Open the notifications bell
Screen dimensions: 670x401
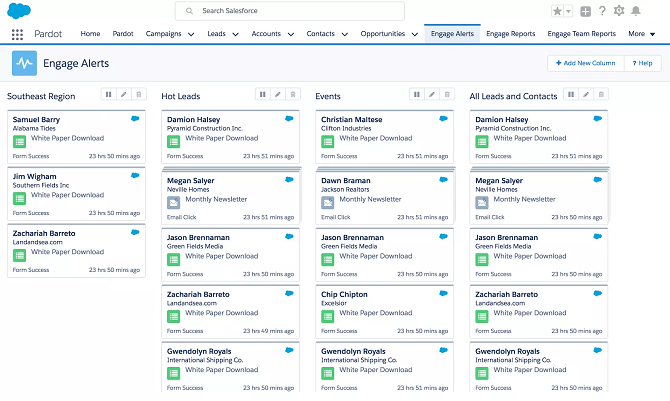tap(635, 11)
